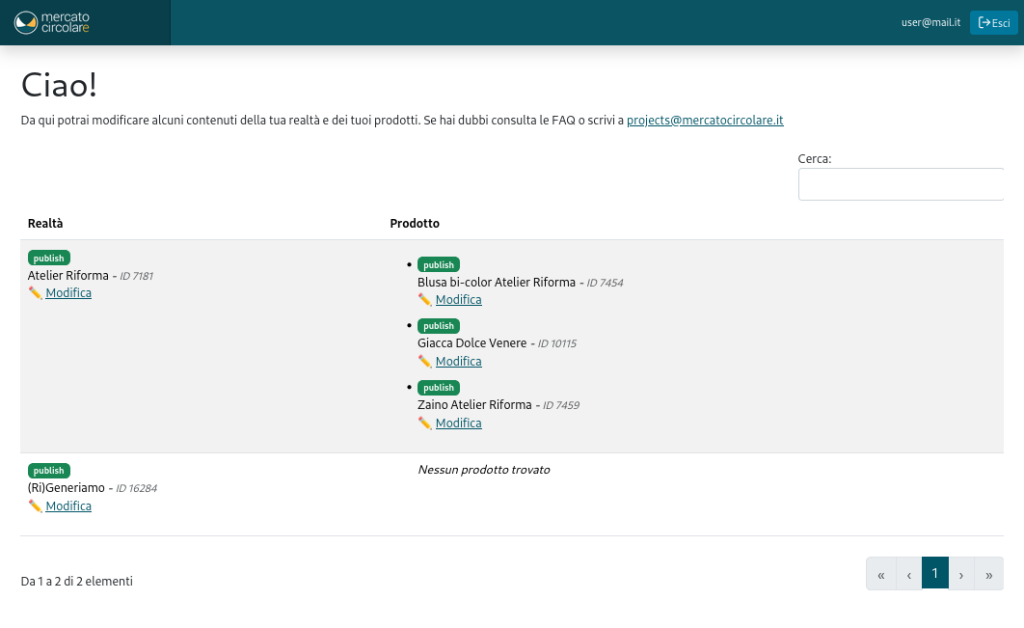Screen dimensions: 1024x628
Task: Select the Atelier Riforma name text
Action: [68, 275]
